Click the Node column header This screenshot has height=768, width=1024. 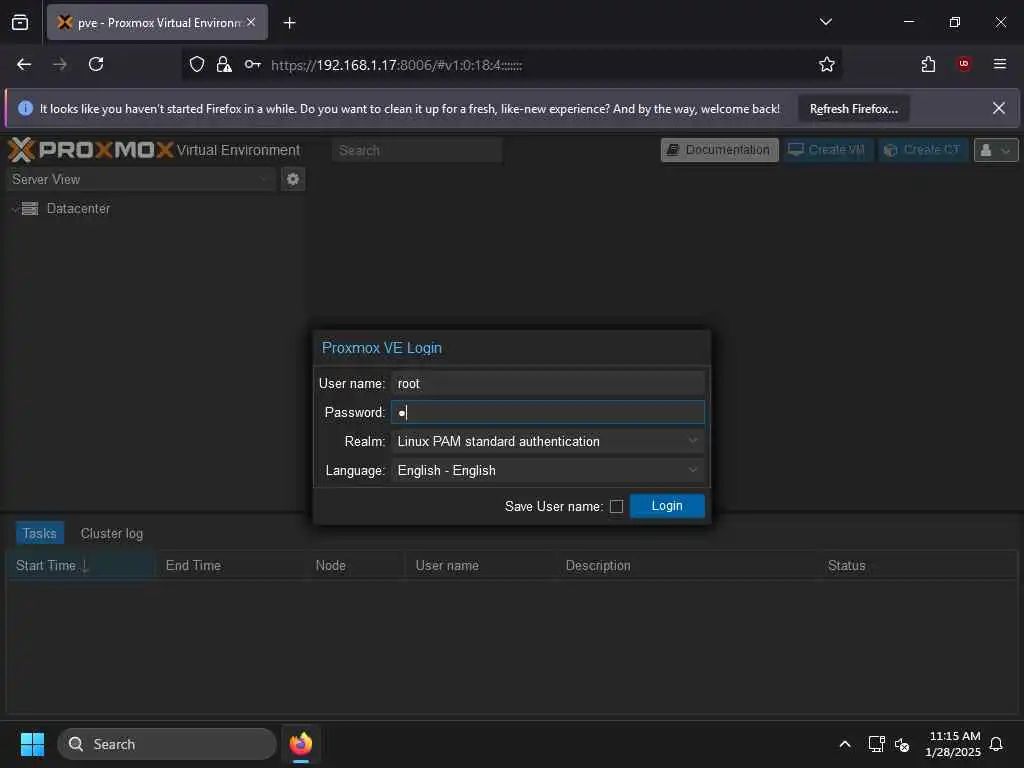point(356,566)
